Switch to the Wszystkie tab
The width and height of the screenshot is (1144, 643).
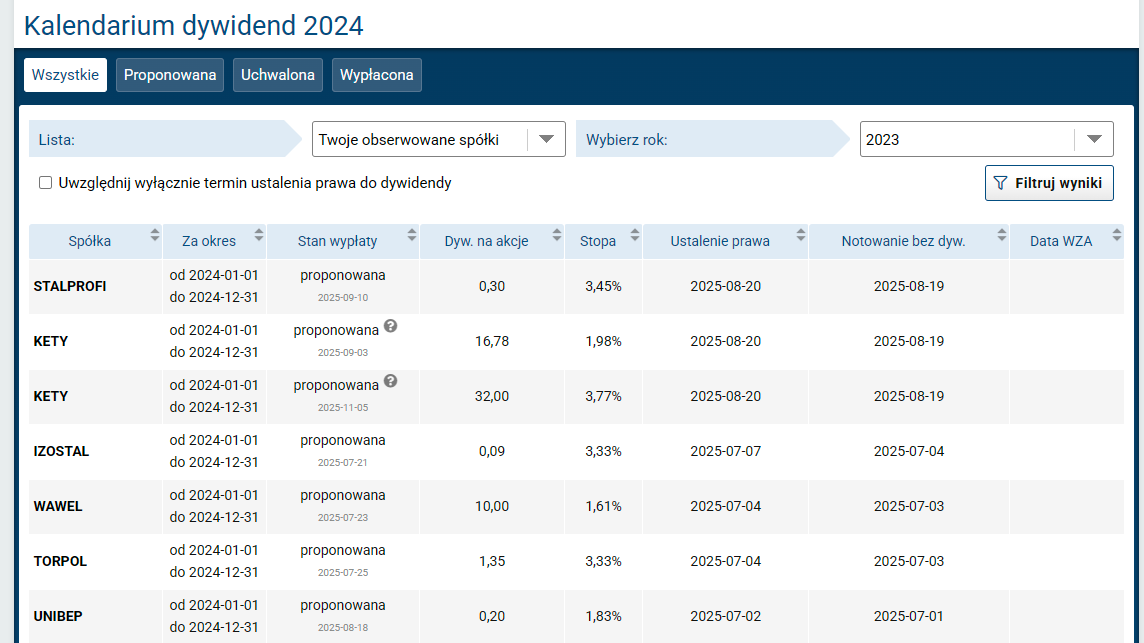pos(65,75)
